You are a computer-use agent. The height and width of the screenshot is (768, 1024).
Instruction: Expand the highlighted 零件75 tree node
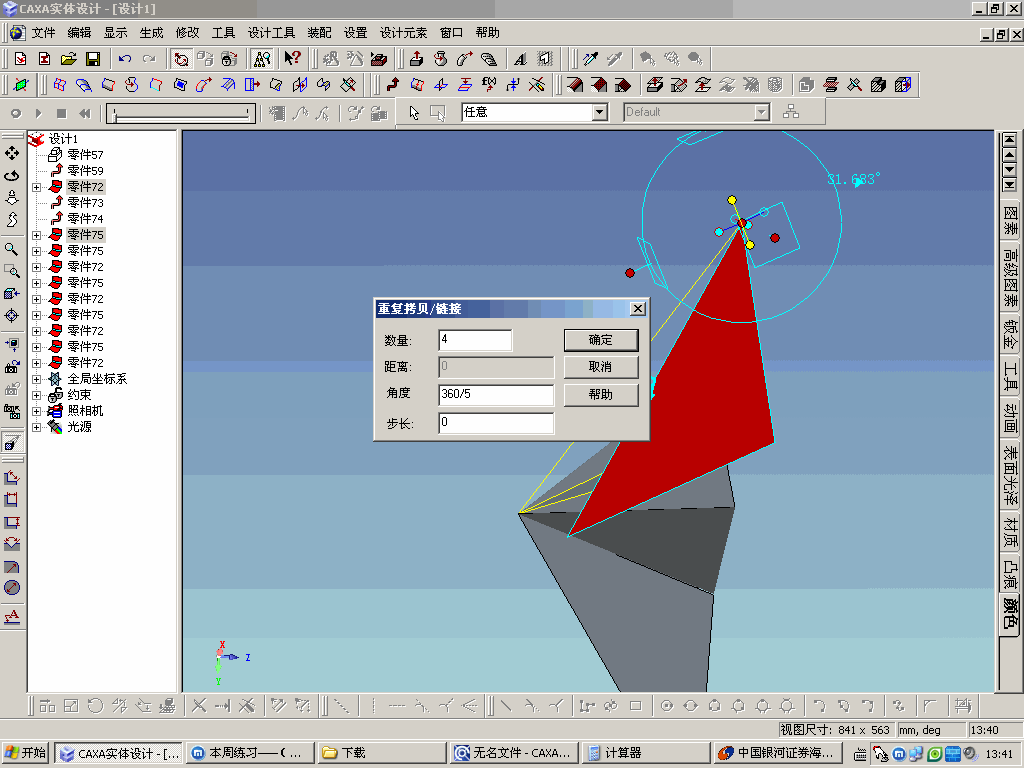(37, 235)
